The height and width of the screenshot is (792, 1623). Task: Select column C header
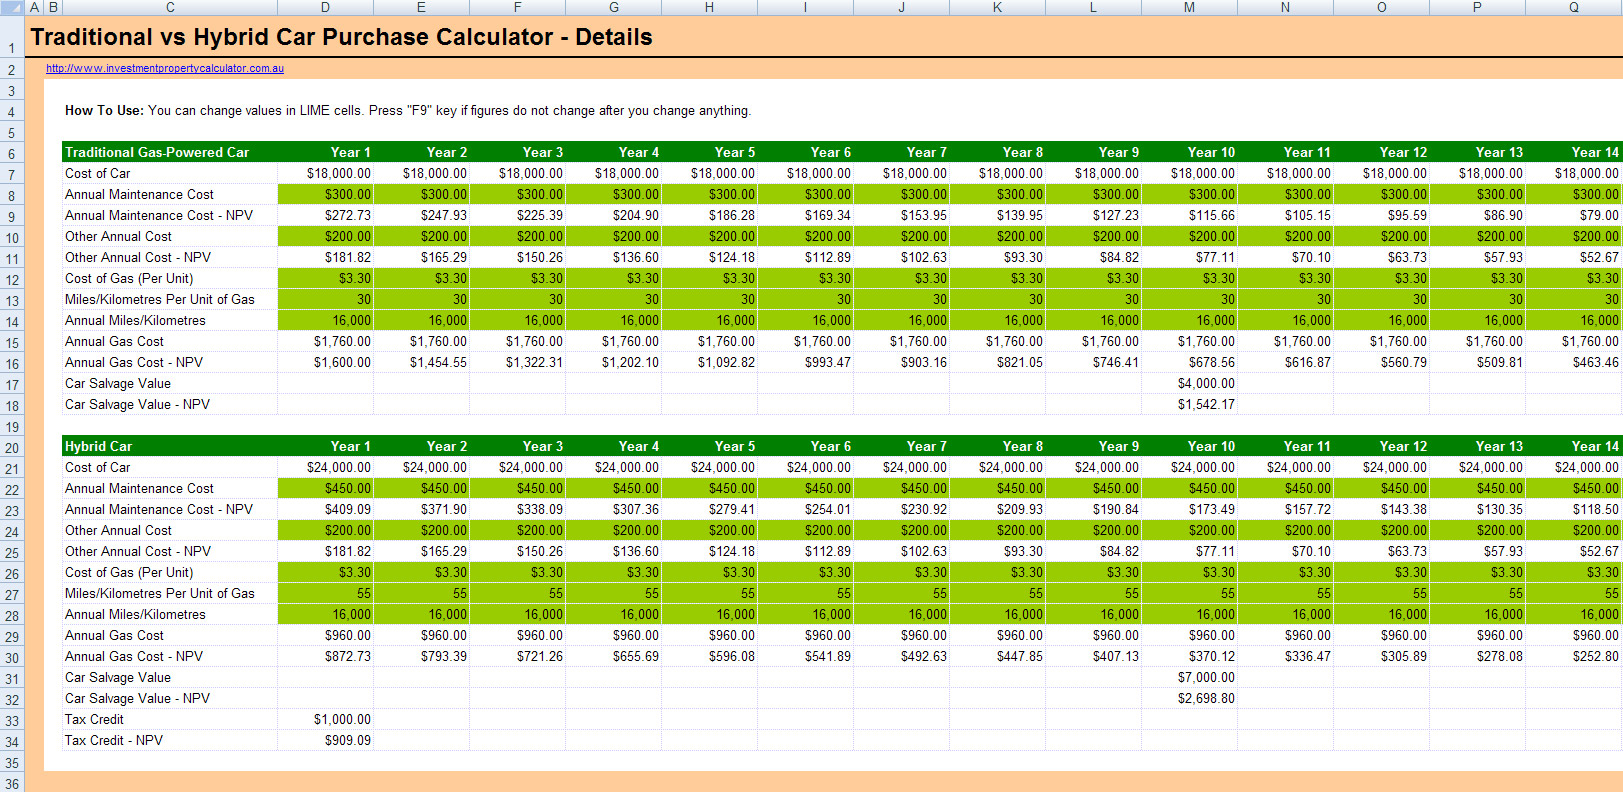[x=170, y=7]
